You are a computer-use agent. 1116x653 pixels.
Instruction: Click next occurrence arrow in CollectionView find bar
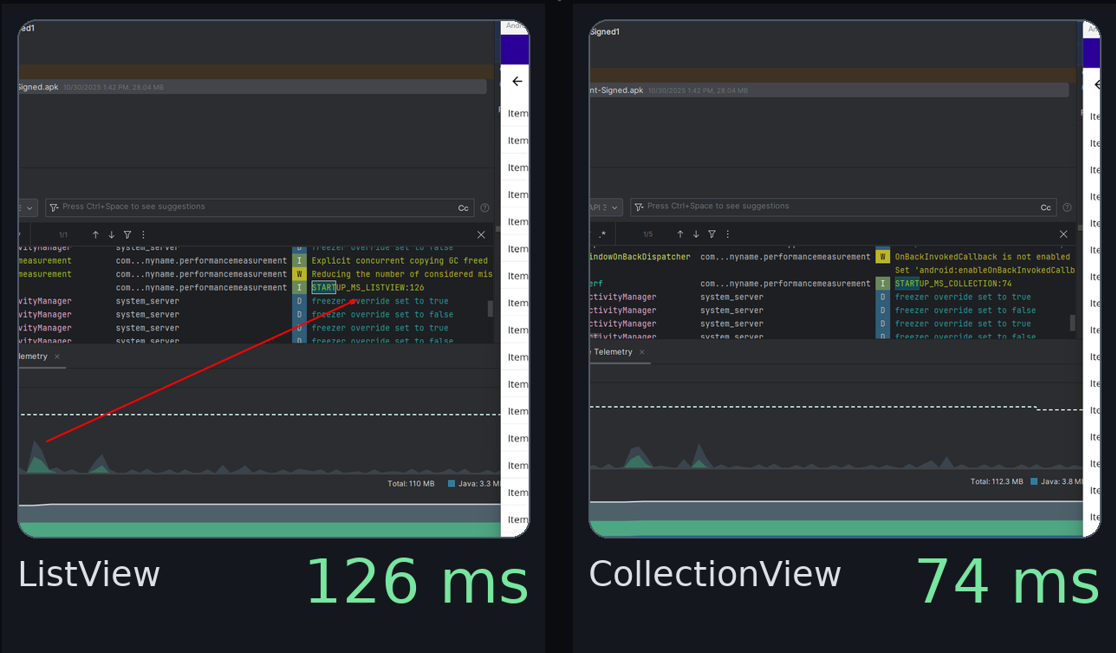696,235
